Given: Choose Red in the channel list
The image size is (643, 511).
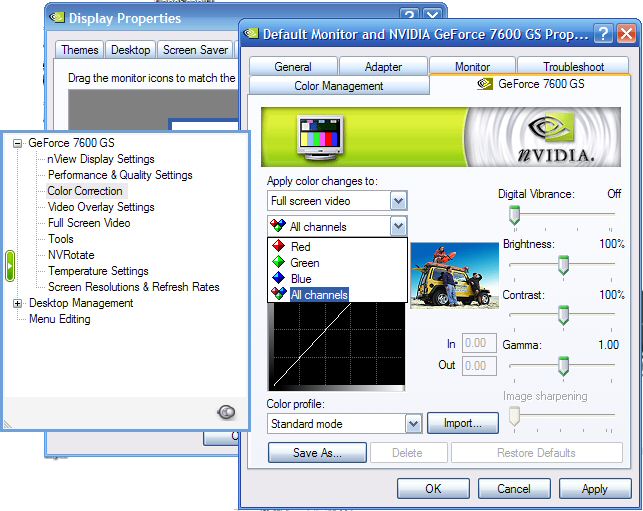Looking at the screenshot, I should tap(337, 246).
